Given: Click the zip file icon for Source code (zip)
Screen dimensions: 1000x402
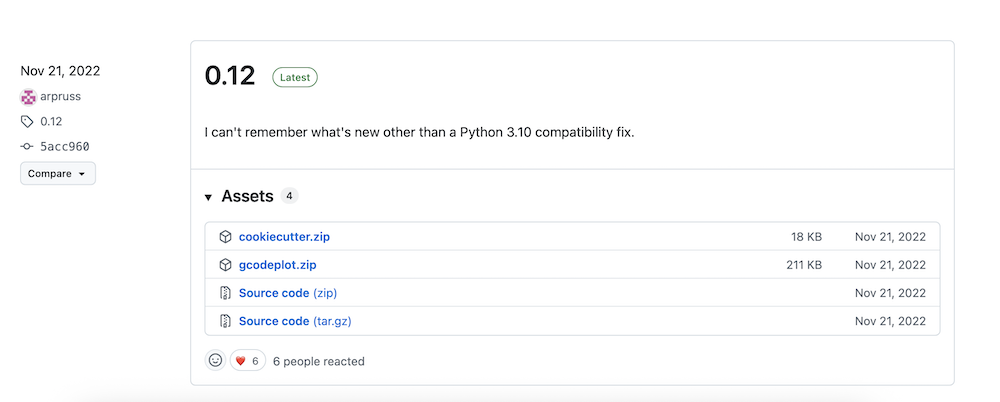Looking at the screenshot, I should click(225, 293).
